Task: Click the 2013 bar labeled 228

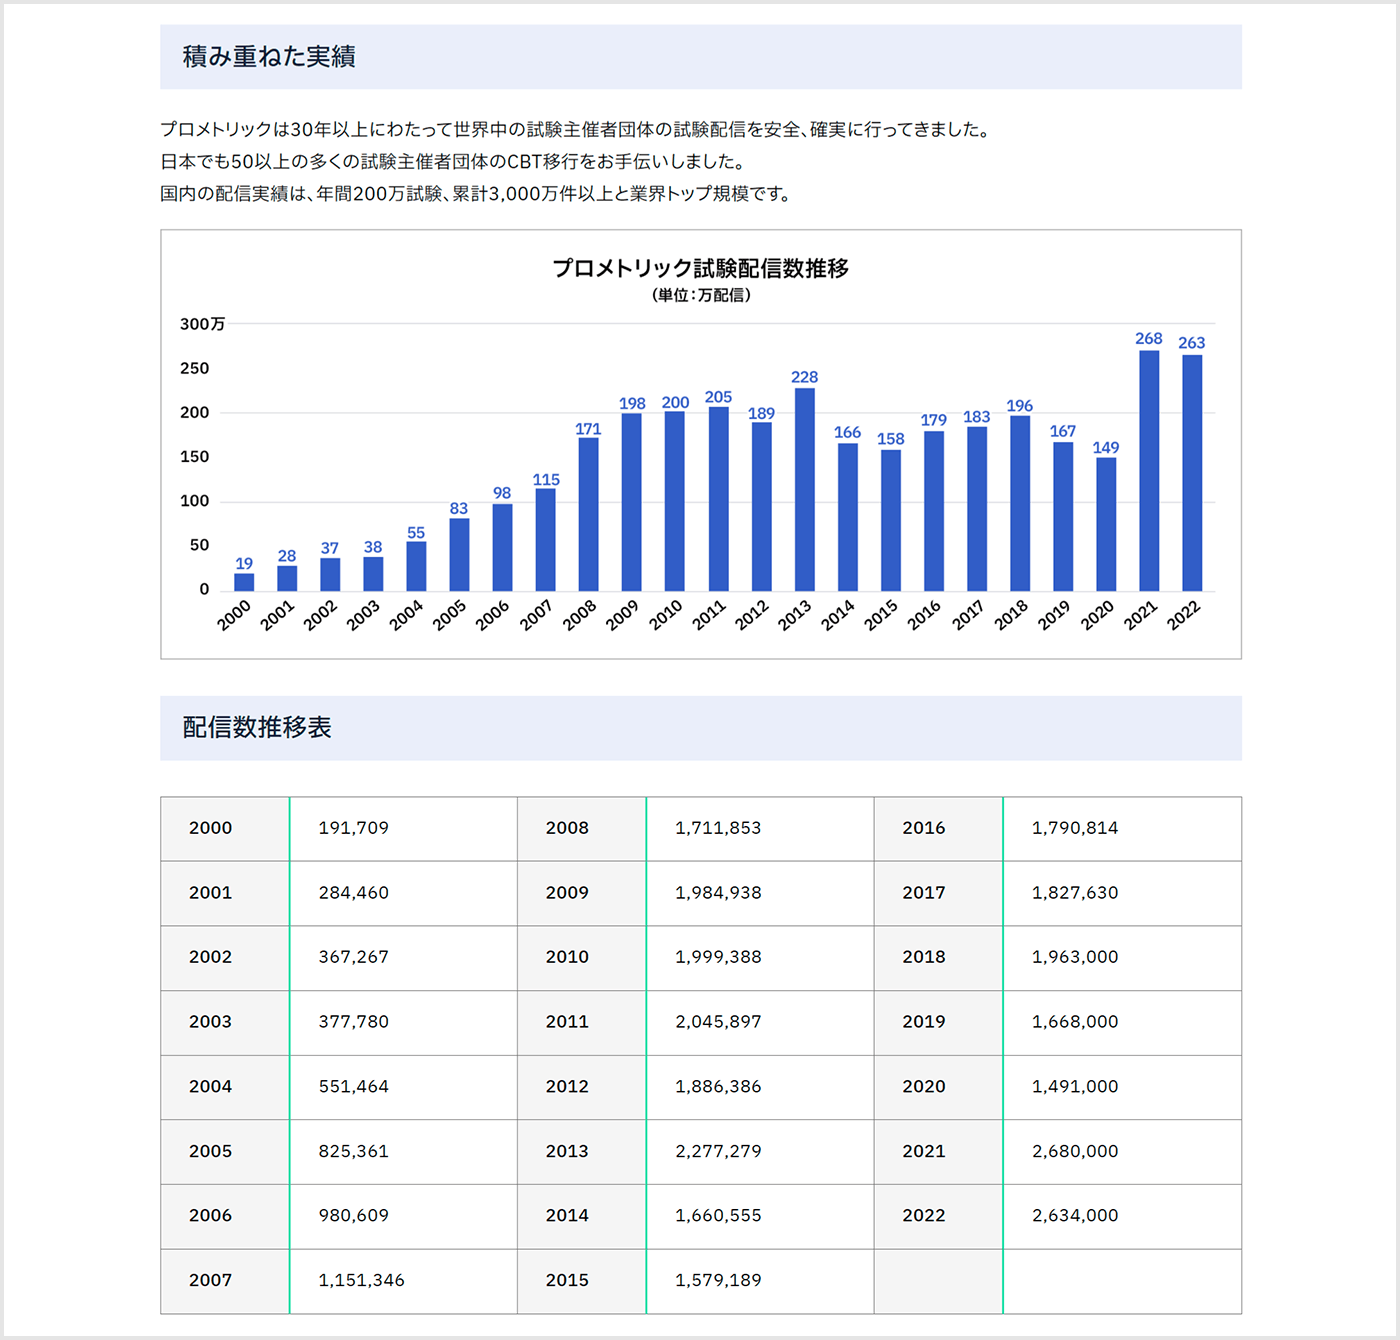Action: pos(805,489)
